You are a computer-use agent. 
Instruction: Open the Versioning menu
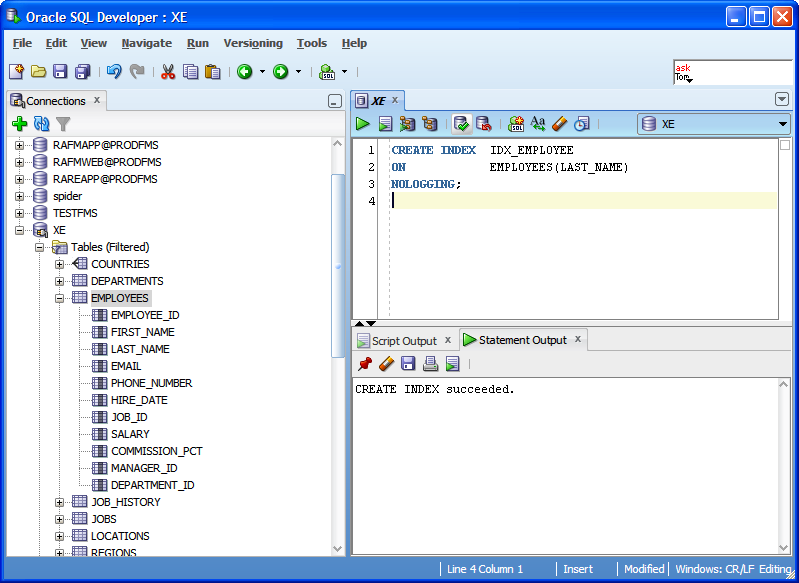click(x=253, y=43)
